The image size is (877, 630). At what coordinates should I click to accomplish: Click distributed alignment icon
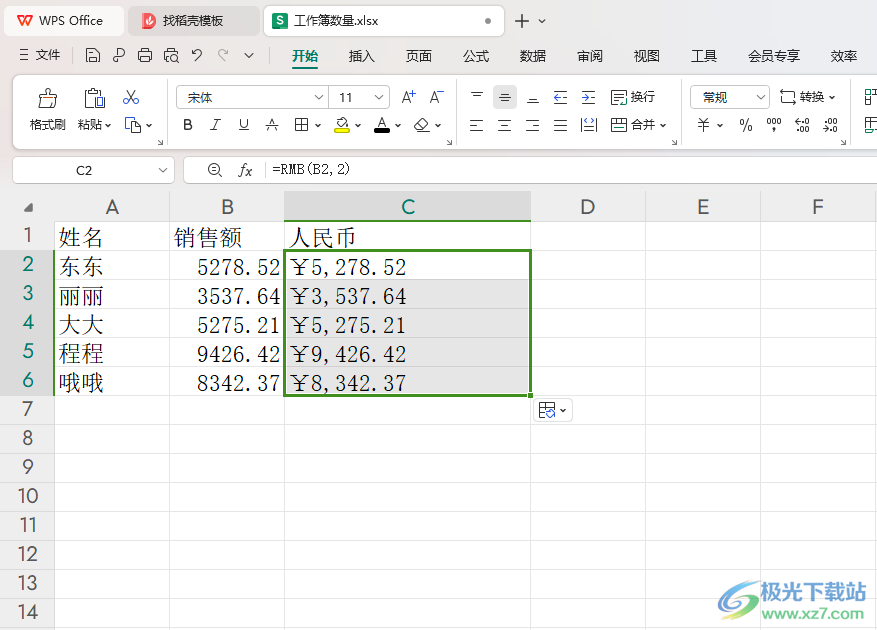[x=589, y=125]
